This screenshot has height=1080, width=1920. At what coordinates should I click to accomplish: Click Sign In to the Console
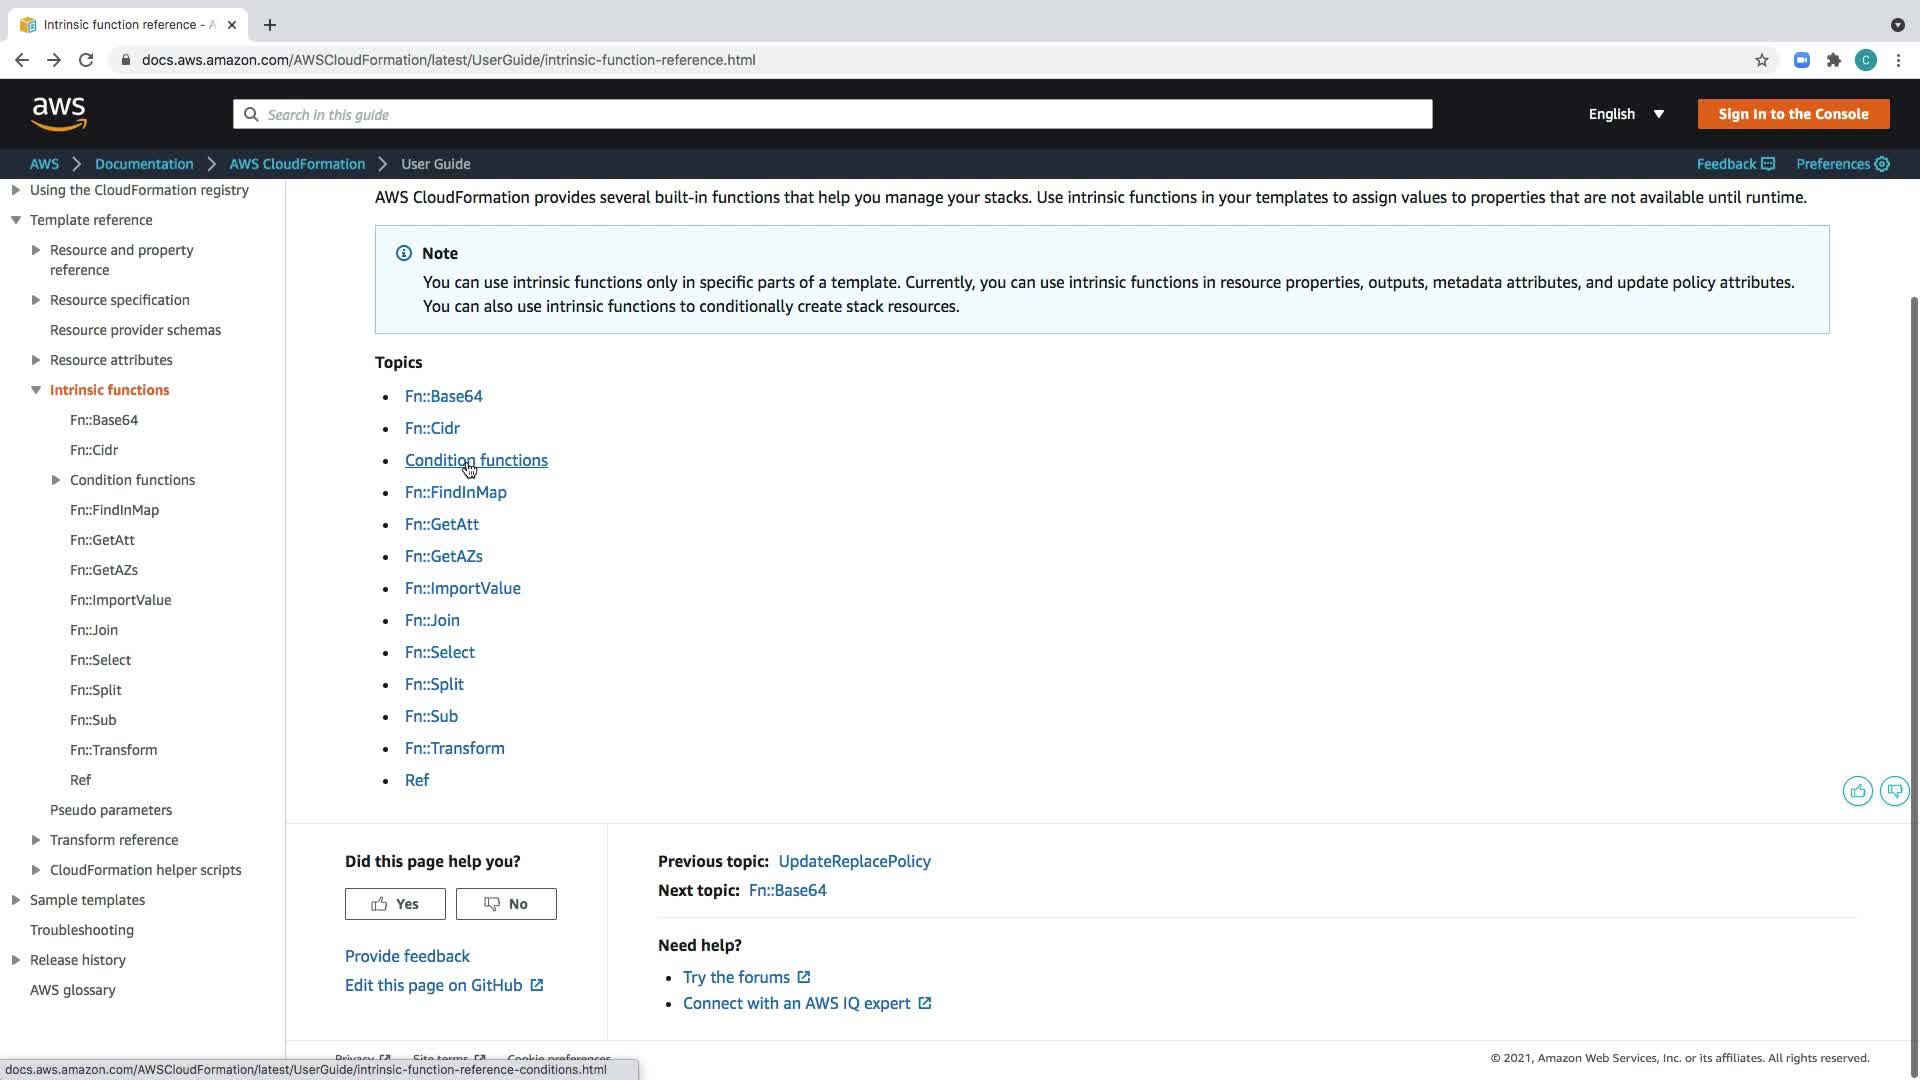(x=1792, y=114)
